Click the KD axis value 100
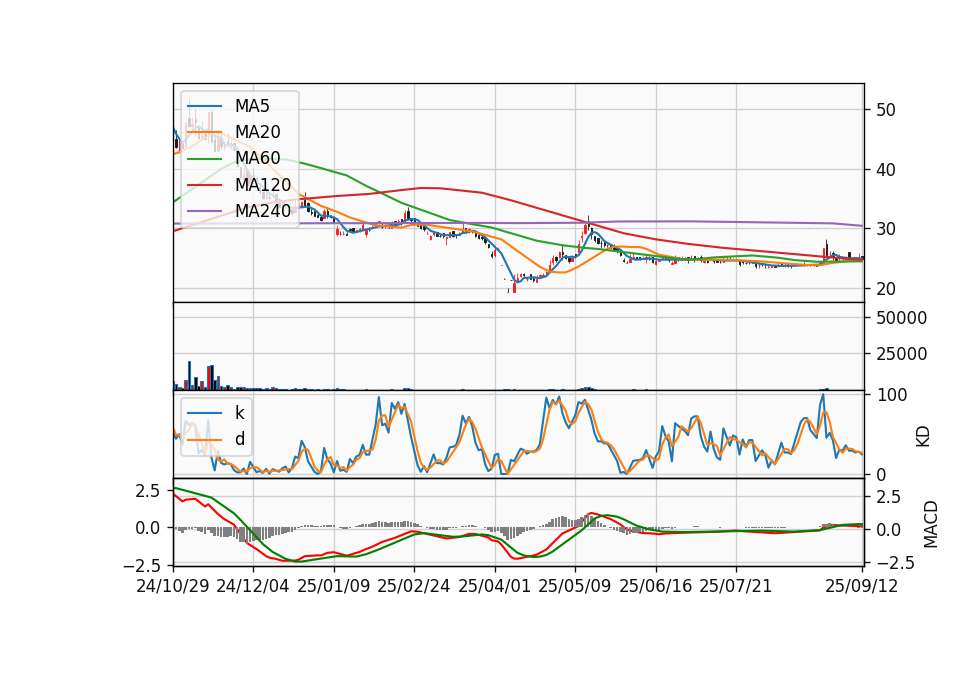The width and height of the screenshot is (960, 690). coord(892,395)
